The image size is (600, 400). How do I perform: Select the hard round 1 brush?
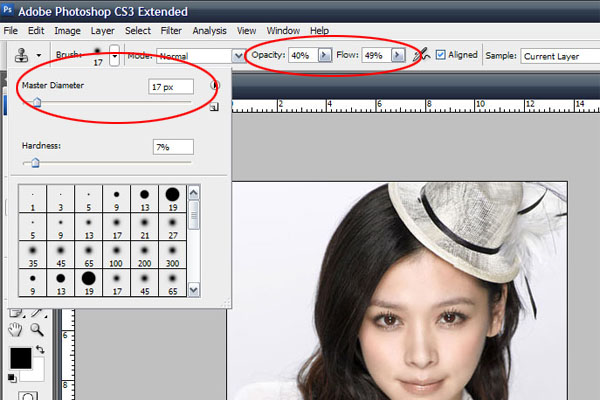pos(33,199)
